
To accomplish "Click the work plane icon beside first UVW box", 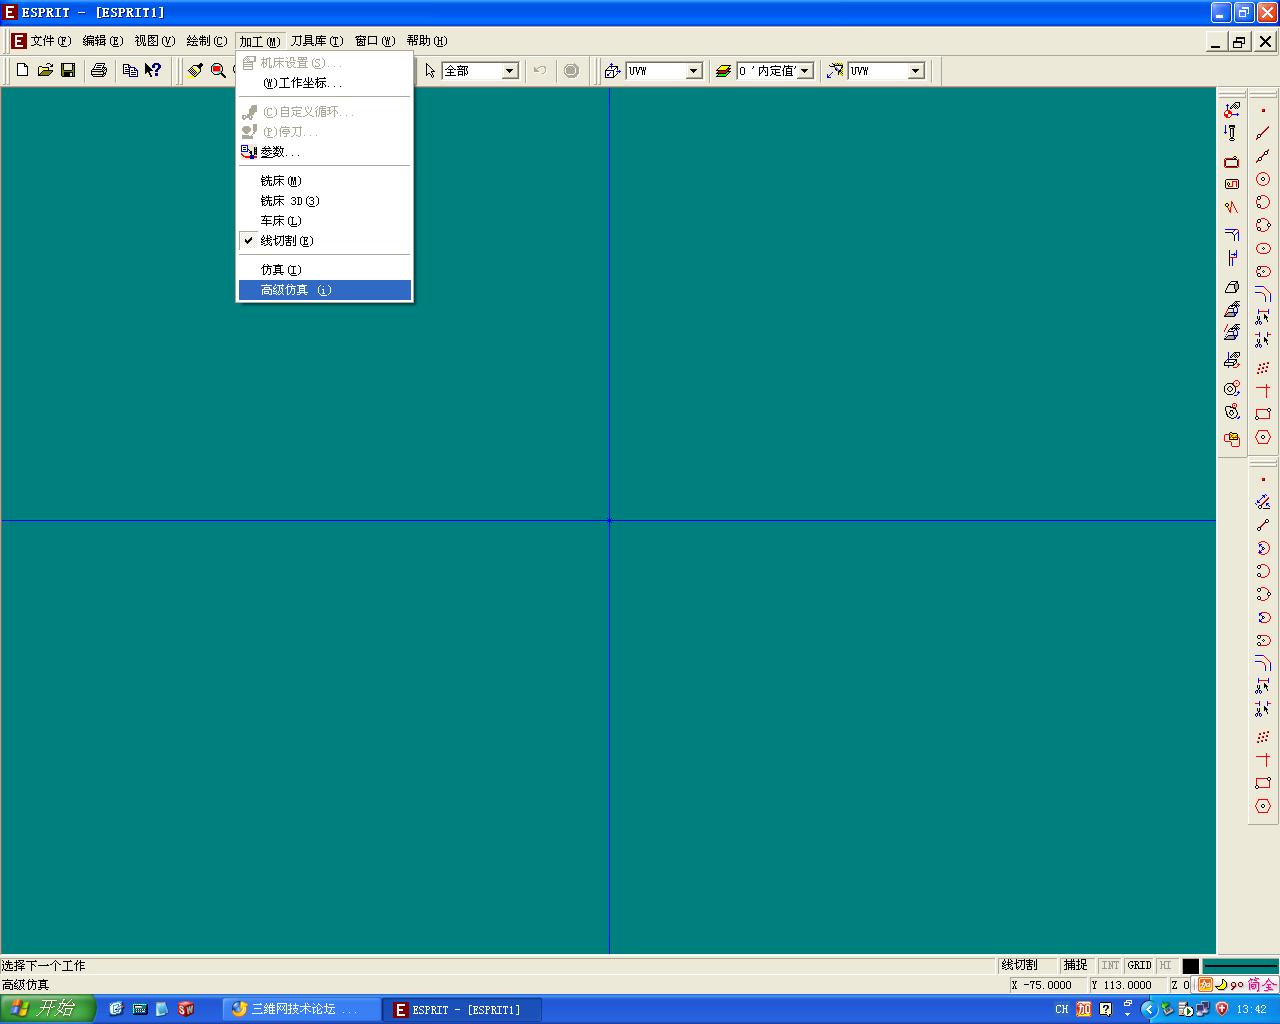I will 613,71.
